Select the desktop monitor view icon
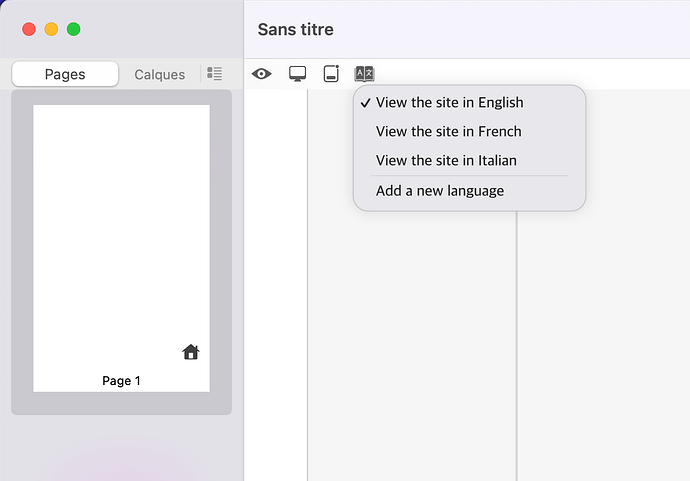The image size is (690, 481). [297, 73]
